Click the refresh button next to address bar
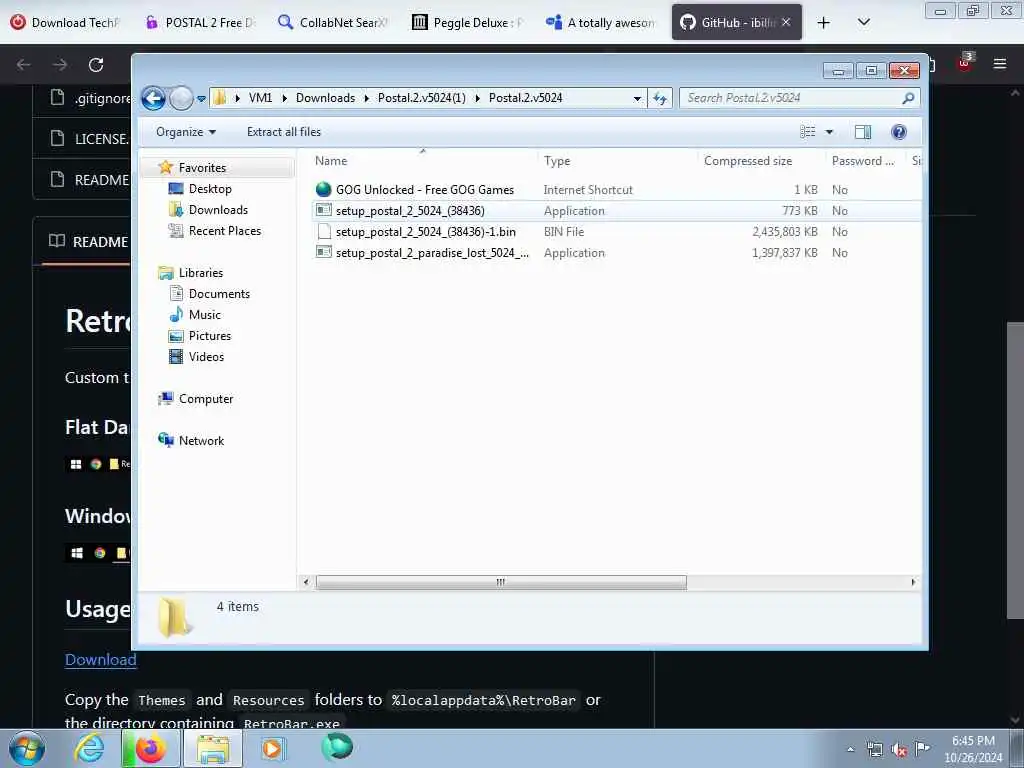Screen dimensions: 1024x768 click(x=660, y=99)
